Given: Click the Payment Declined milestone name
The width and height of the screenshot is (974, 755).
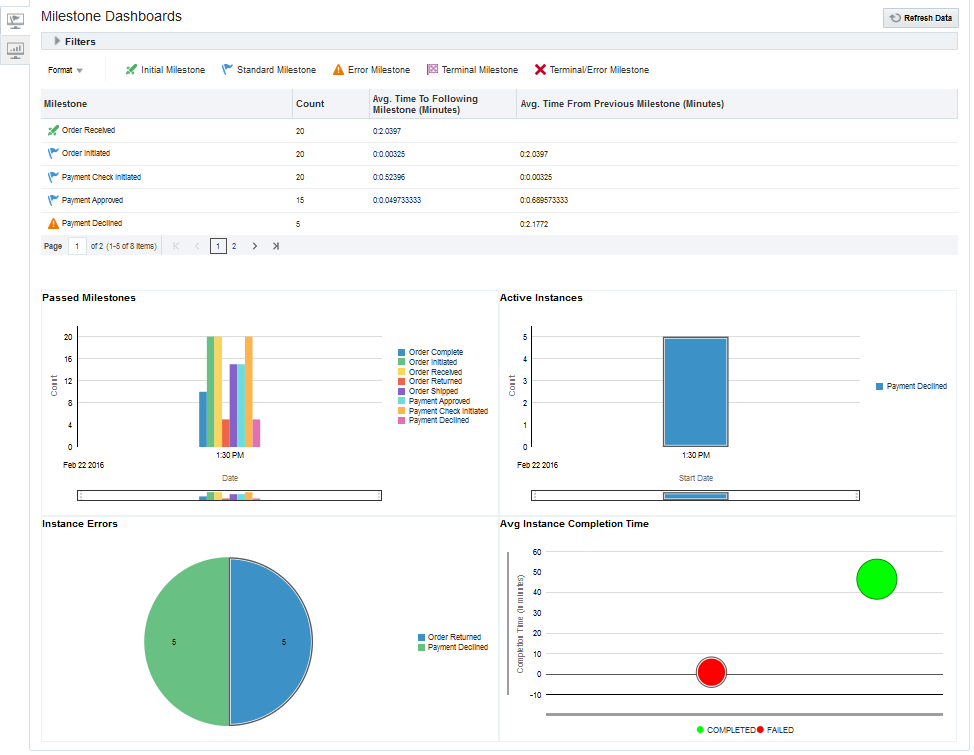Looking at the screenshot, I should tap(92, 223).
